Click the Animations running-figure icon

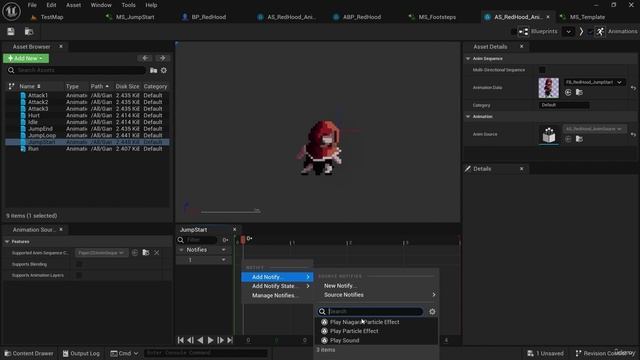pyautogui.click(x=600, y=31)
